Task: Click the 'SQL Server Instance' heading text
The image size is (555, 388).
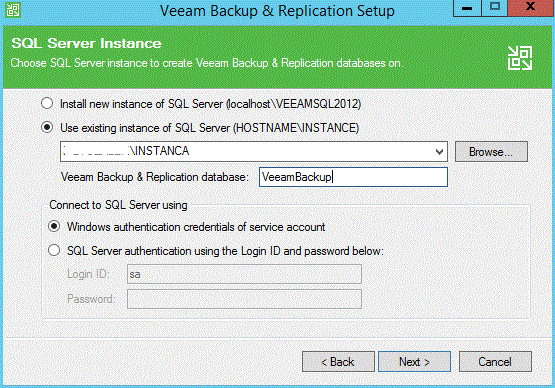Action: point(86,44)
